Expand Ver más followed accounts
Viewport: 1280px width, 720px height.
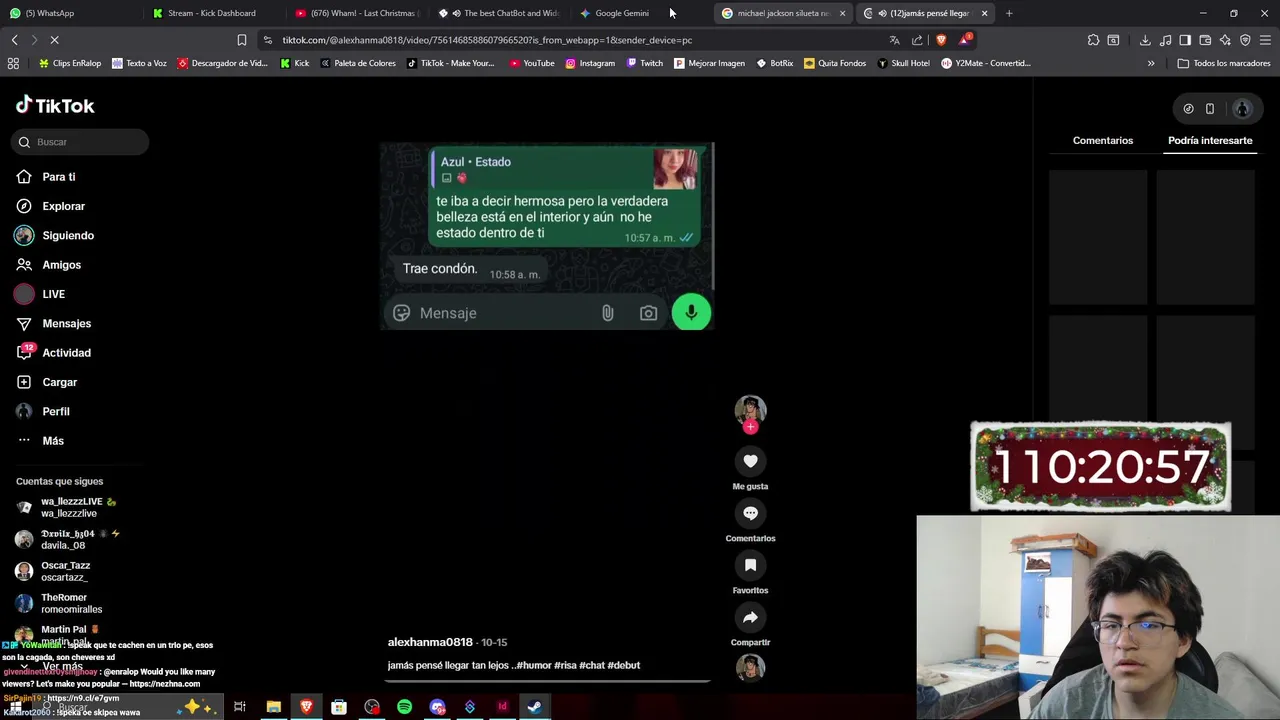tap(62, 666)
